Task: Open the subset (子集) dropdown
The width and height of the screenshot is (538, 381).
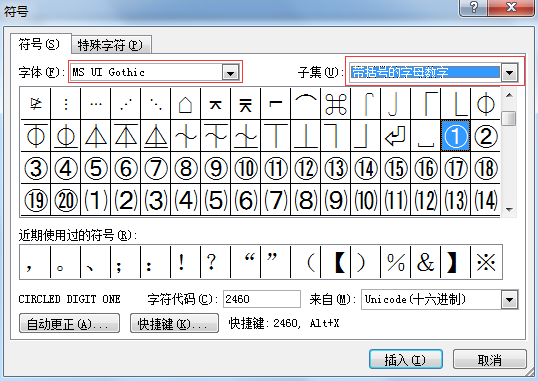Action: 509,72
